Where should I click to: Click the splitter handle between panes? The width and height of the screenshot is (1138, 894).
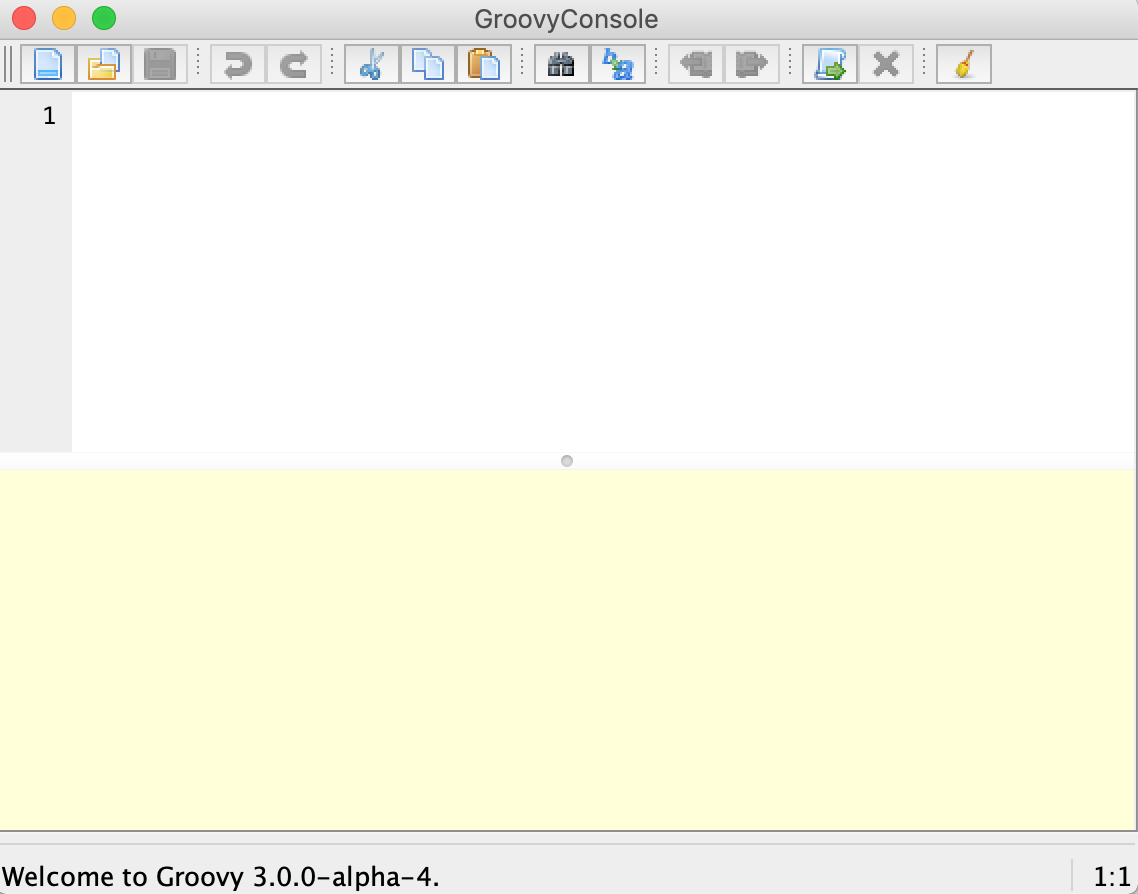[x=567, y=461]
